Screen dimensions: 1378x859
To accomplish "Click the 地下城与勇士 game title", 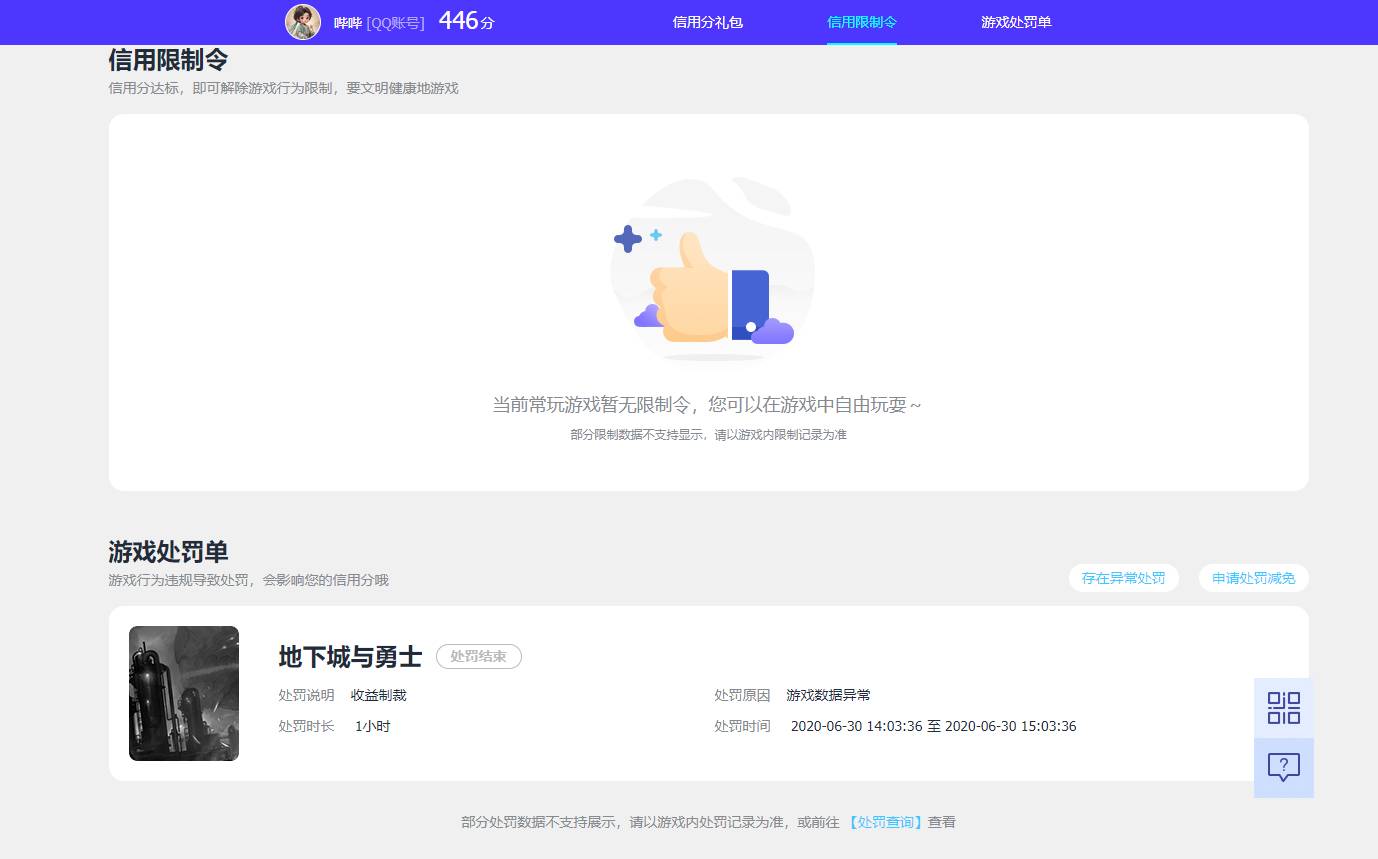I will click(x=349, y=657).
